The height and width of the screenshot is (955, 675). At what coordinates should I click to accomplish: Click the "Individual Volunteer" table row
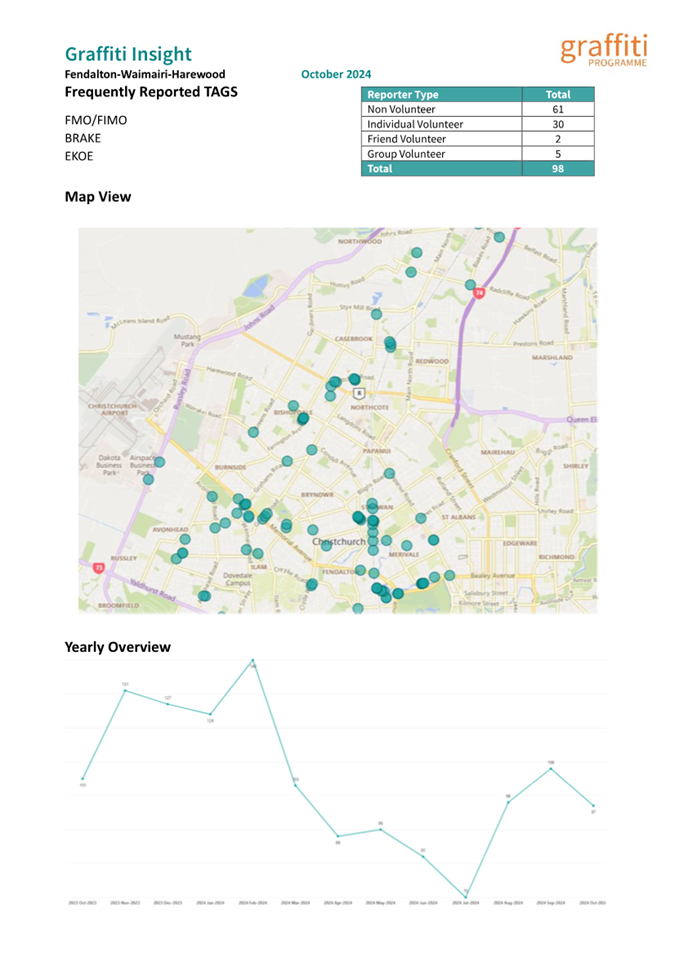(478, 124)
